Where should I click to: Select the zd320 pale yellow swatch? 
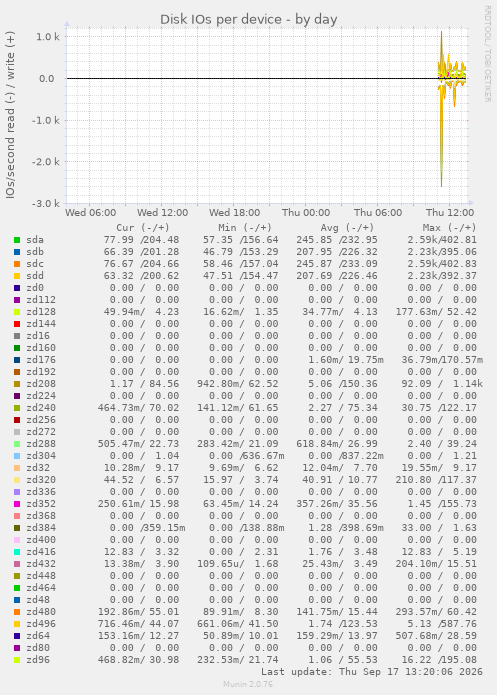click(x=17, y=480)
